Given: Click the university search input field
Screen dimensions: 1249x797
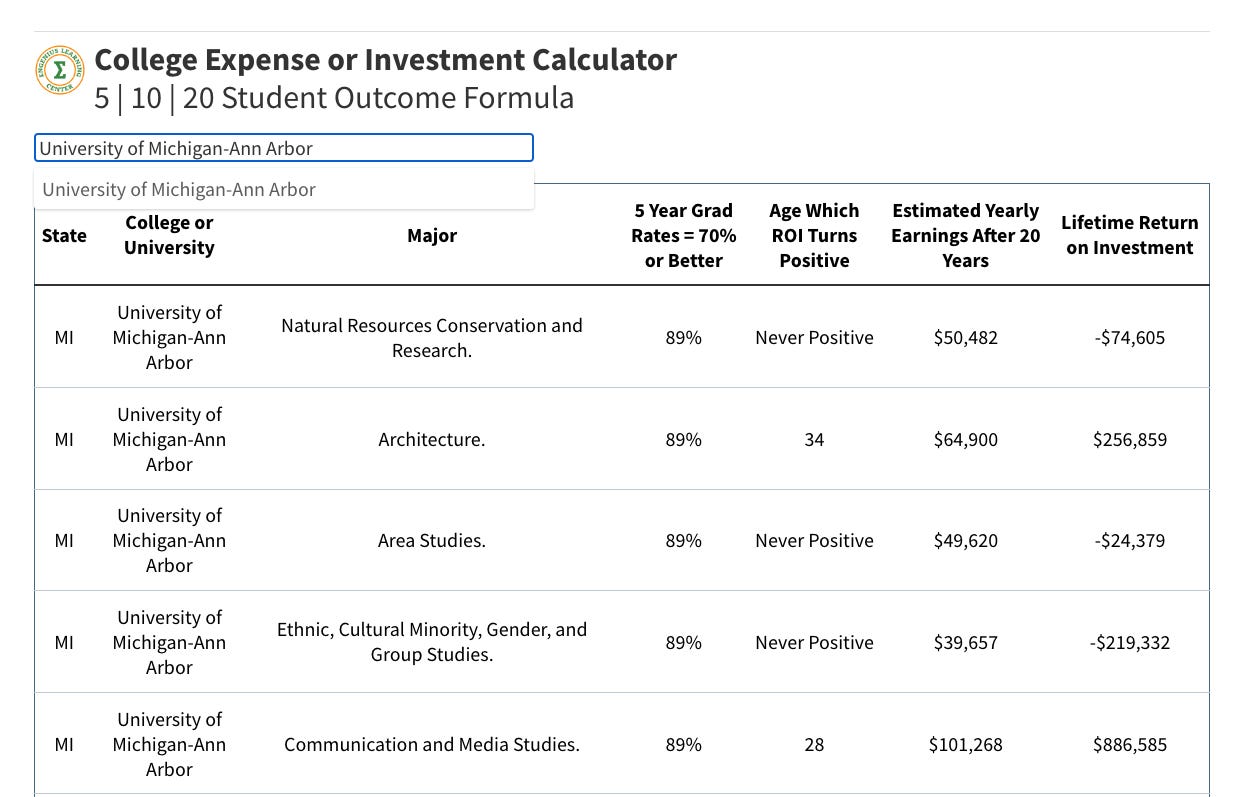Looking at the screenshot, I should [283, 149].
